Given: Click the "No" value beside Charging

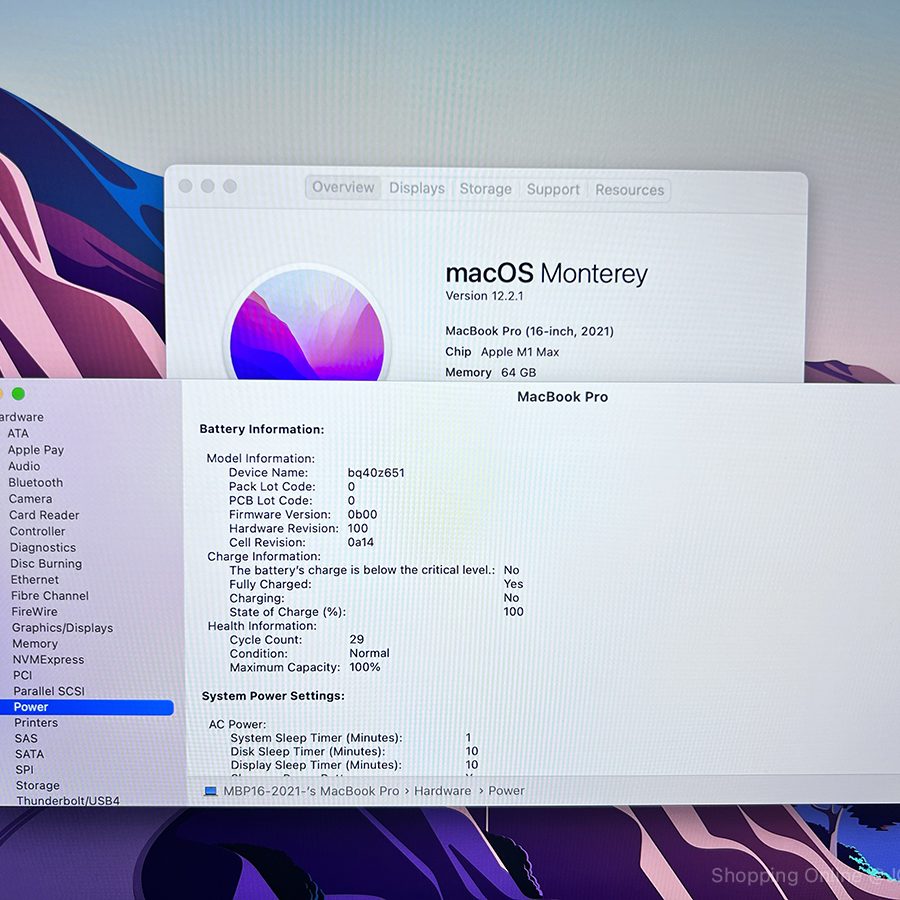Looking at the screenshot, I should click(511, 598).
